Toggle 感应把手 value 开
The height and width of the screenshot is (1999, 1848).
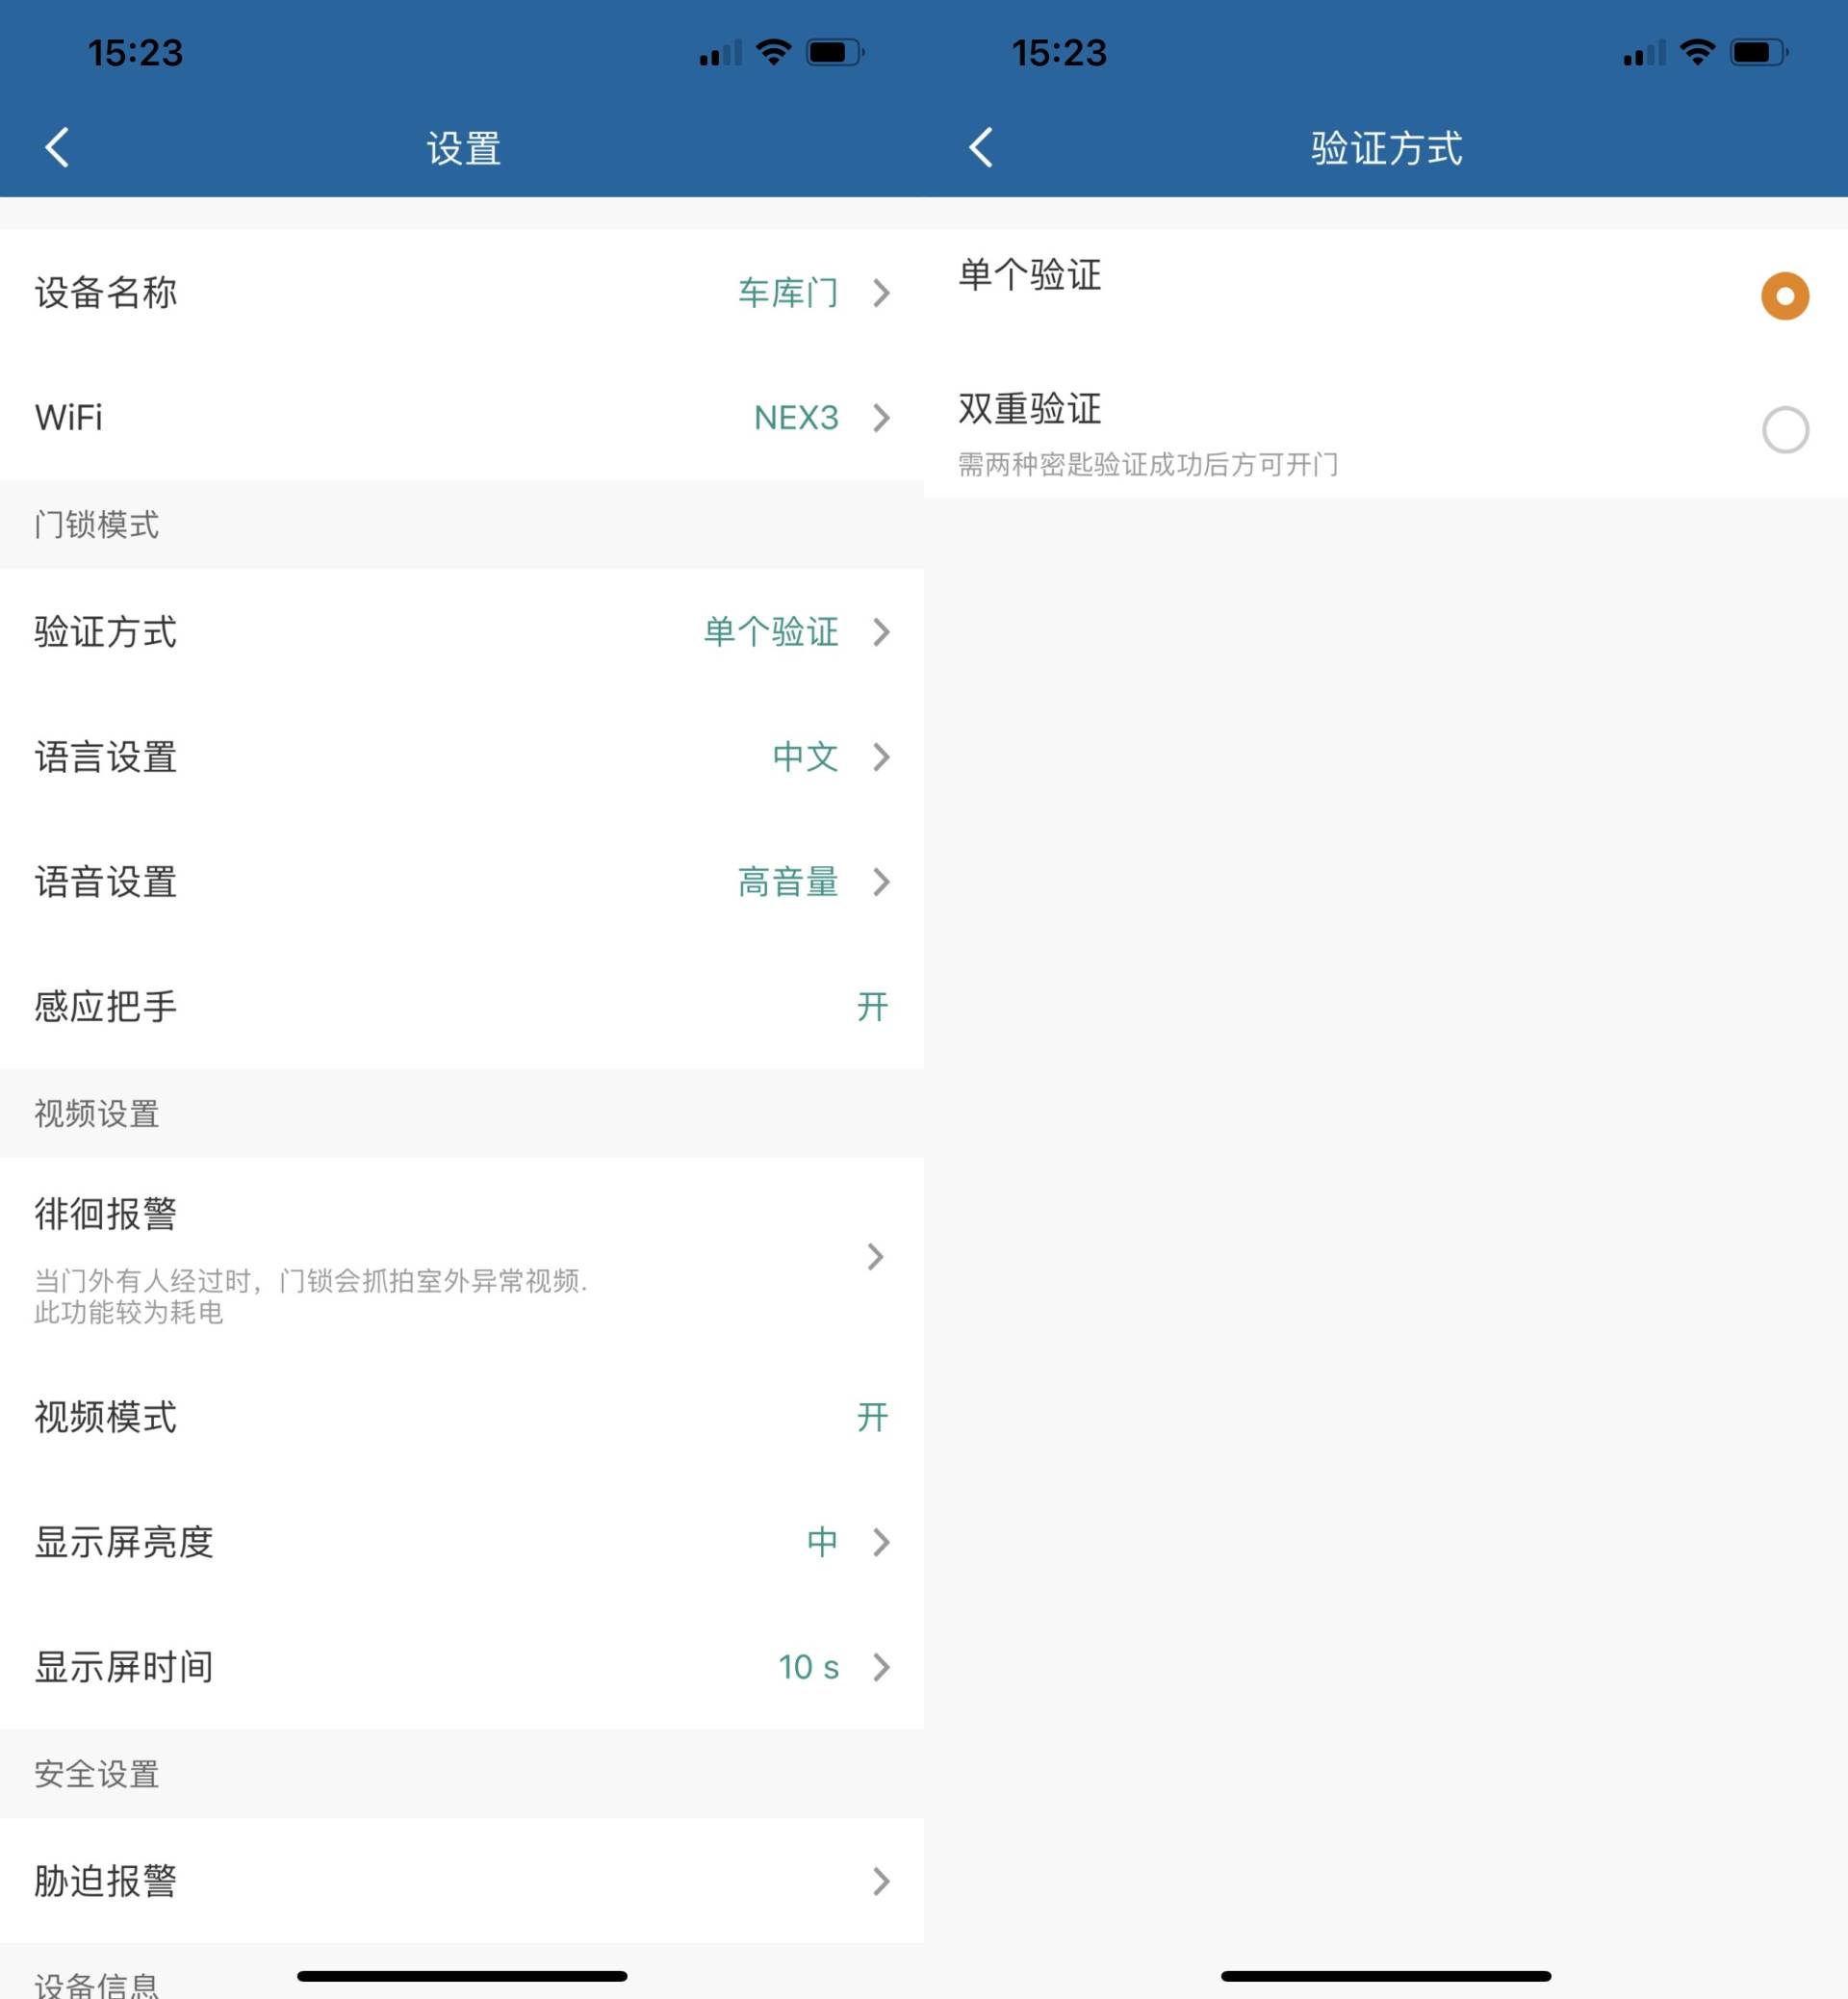coord(872,1006)
